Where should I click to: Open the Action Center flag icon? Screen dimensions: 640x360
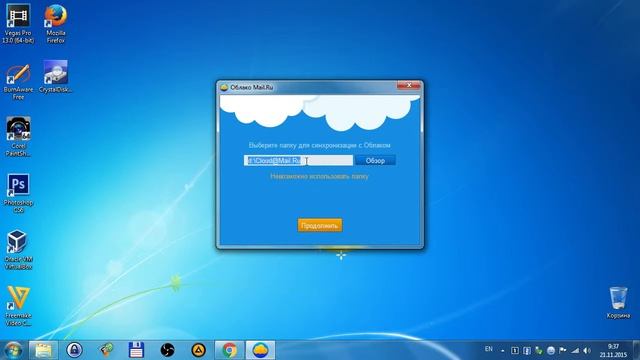563,351
